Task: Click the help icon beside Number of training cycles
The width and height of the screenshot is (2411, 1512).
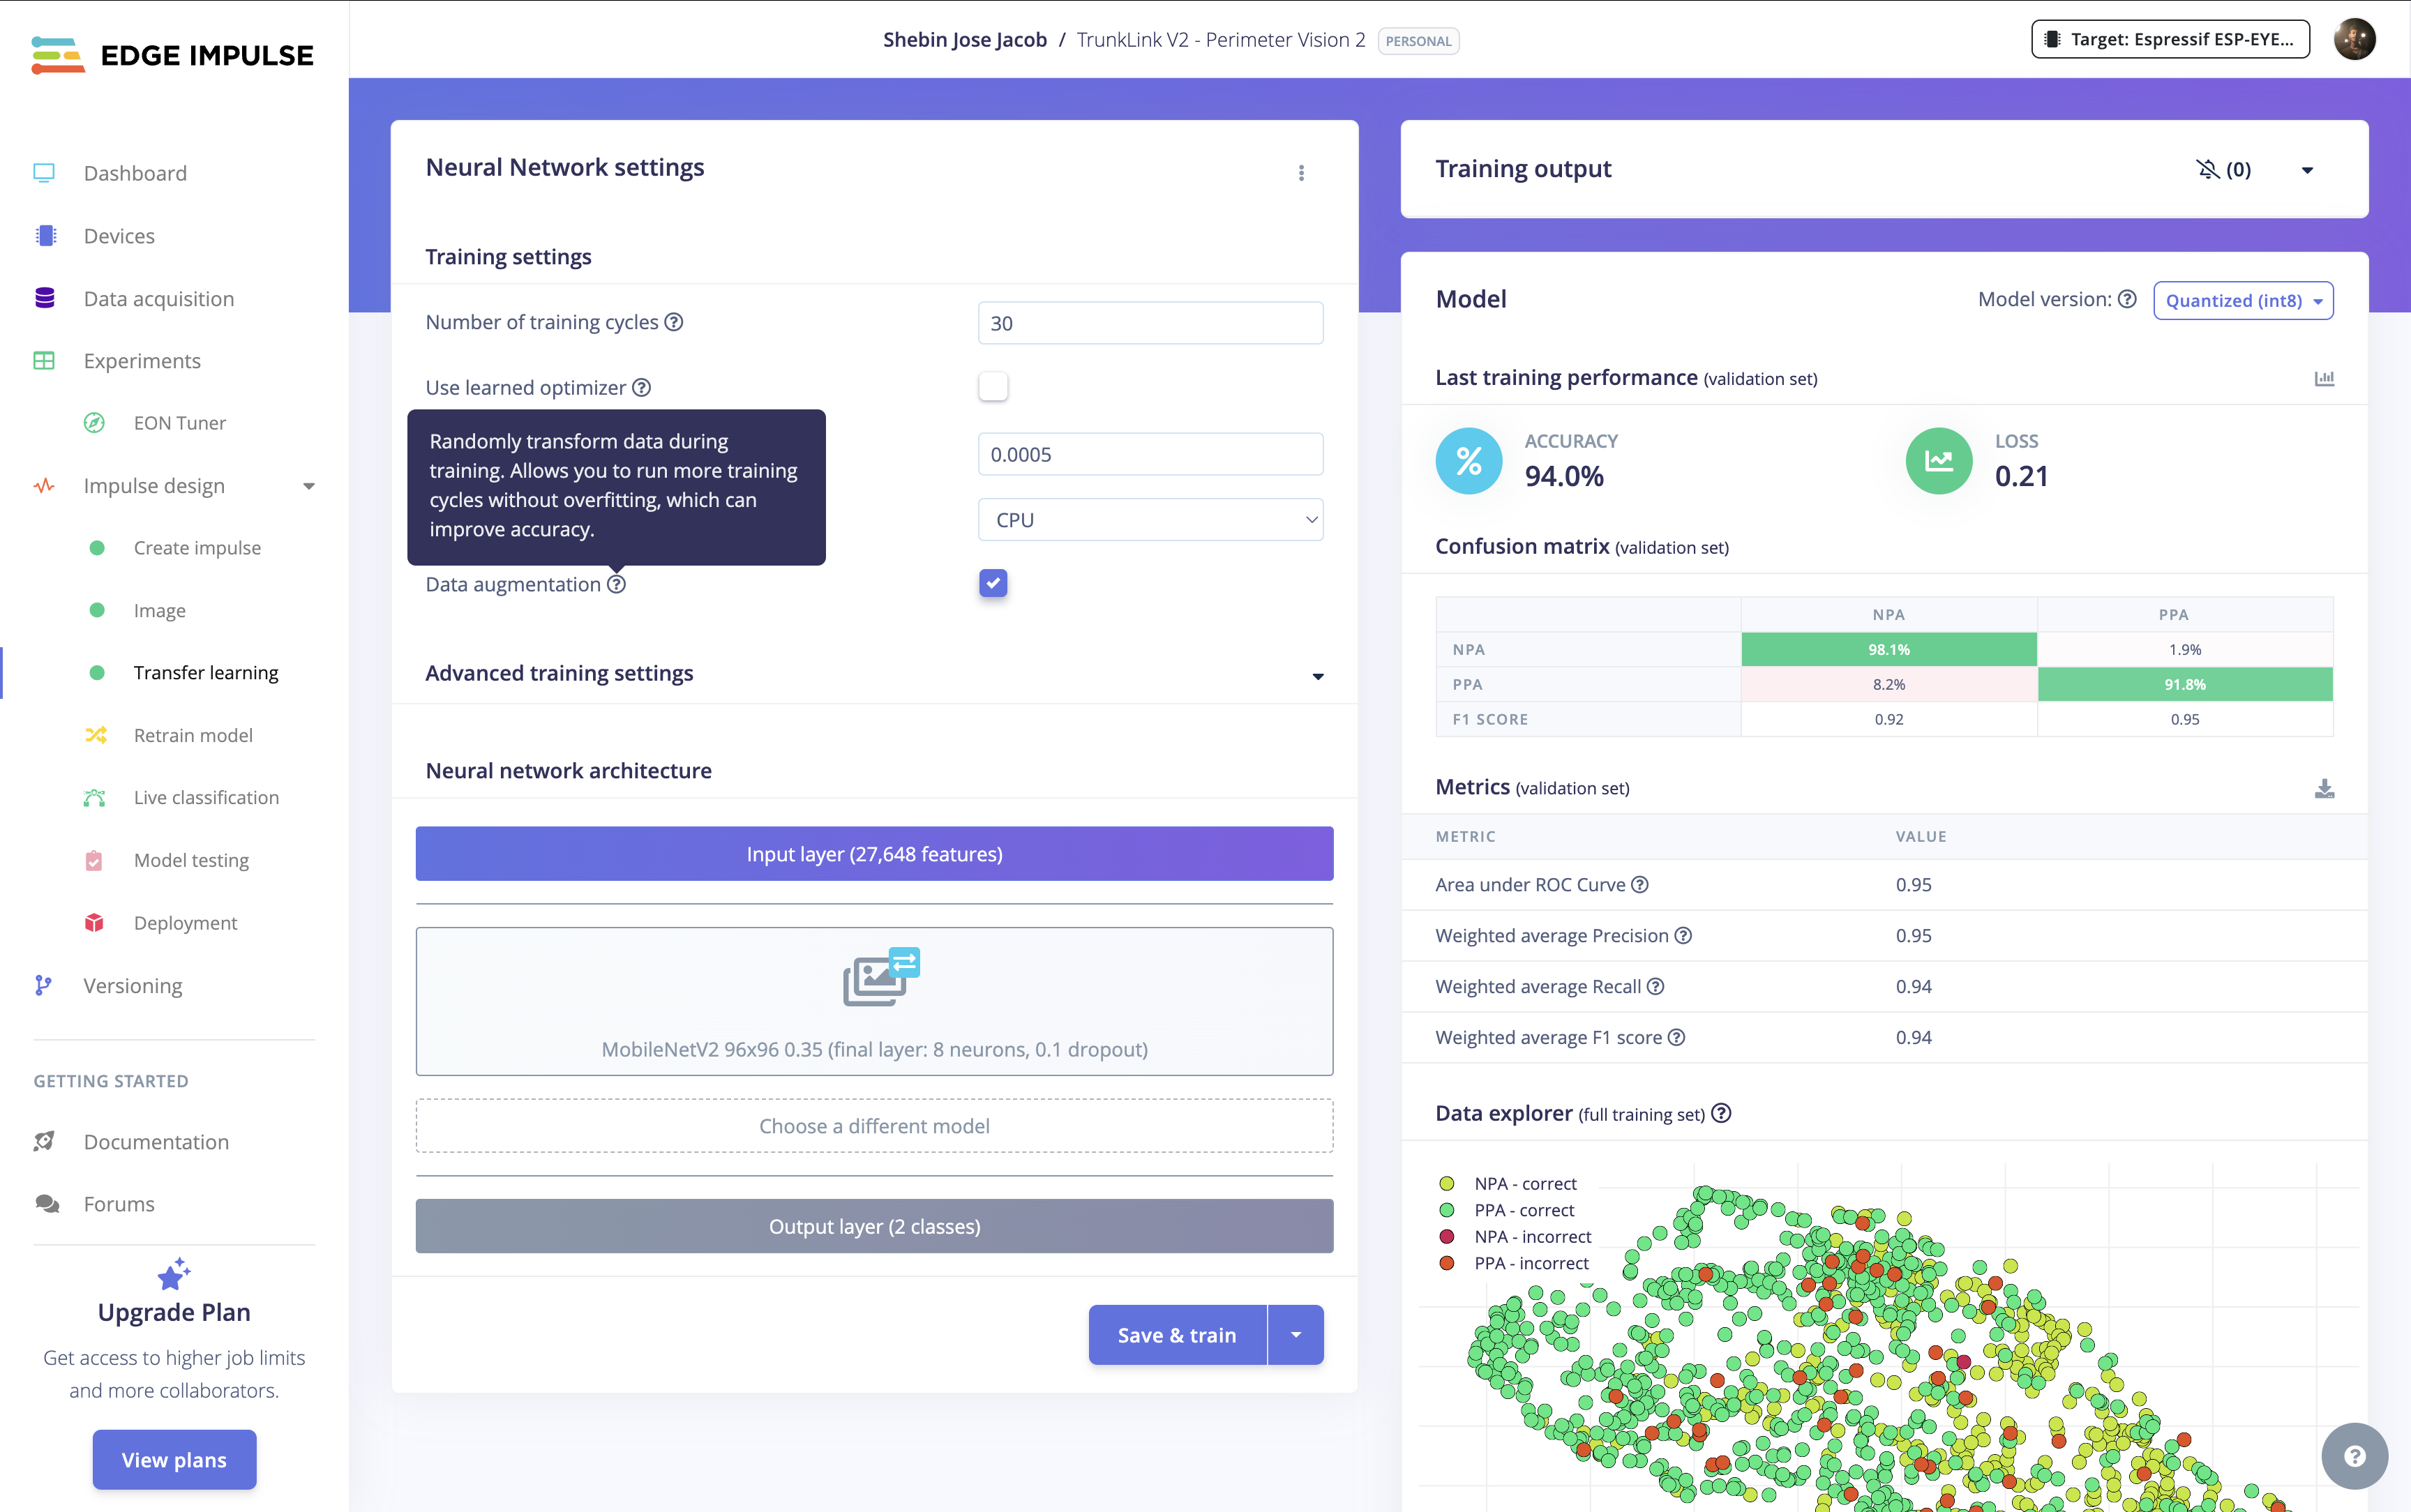Action: 674,322
